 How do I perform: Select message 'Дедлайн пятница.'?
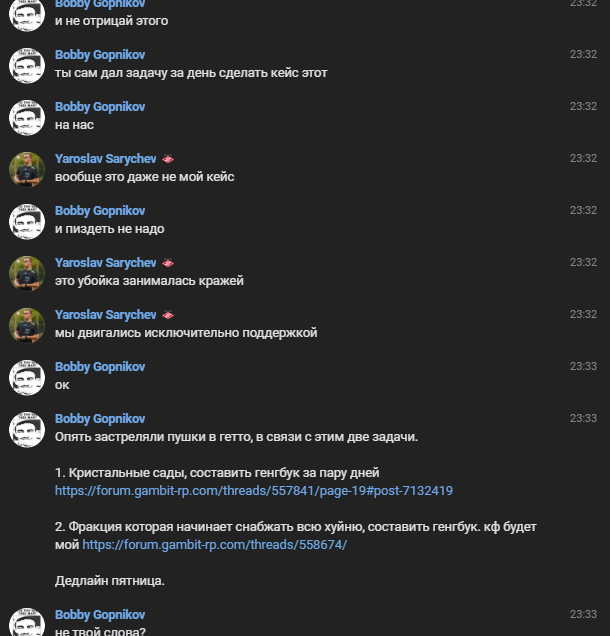110,581
